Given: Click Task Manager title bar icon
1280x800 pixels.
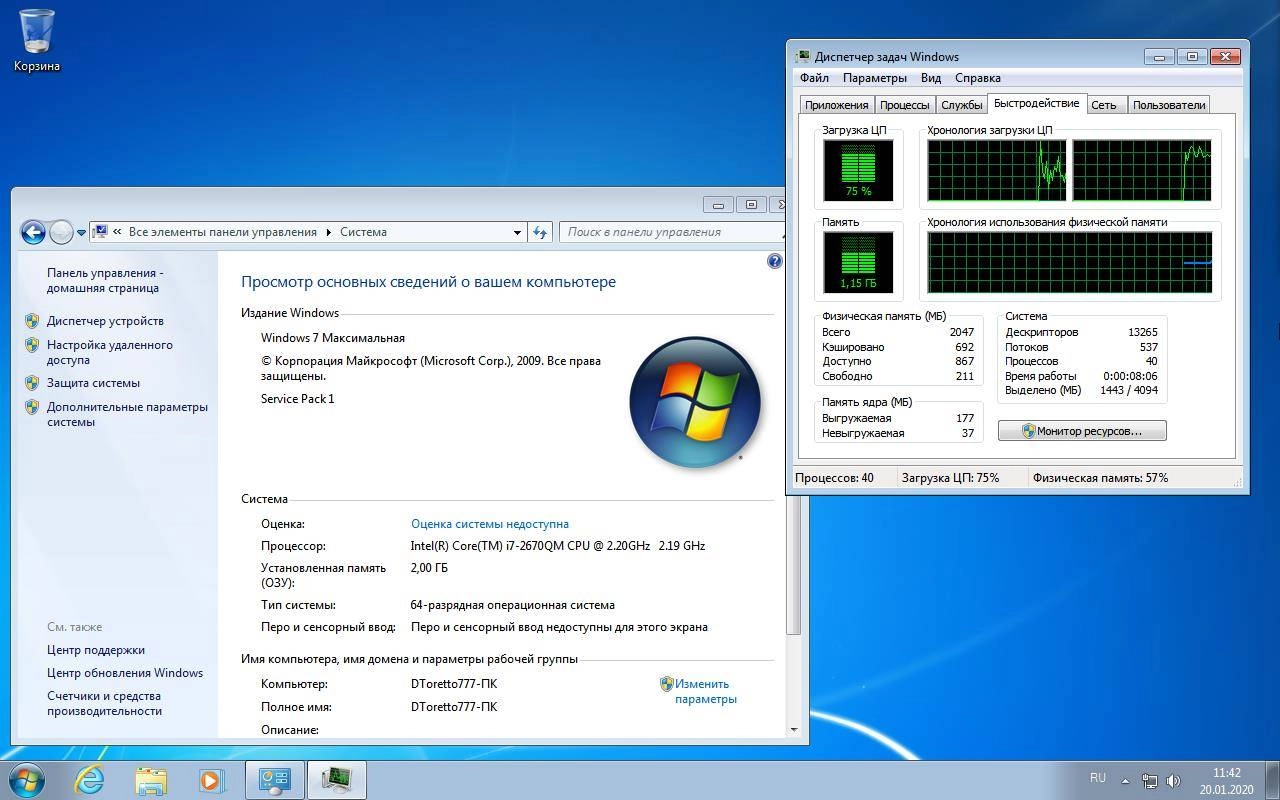Looking at the screenshot, I should tap(803, 57).
